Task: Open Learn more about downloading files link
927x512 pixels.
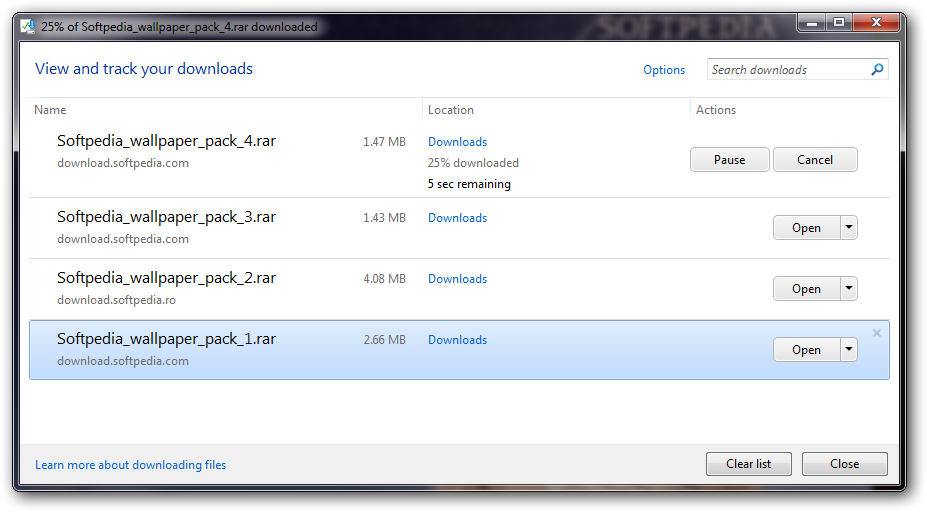Action: [x=131, y=465]
